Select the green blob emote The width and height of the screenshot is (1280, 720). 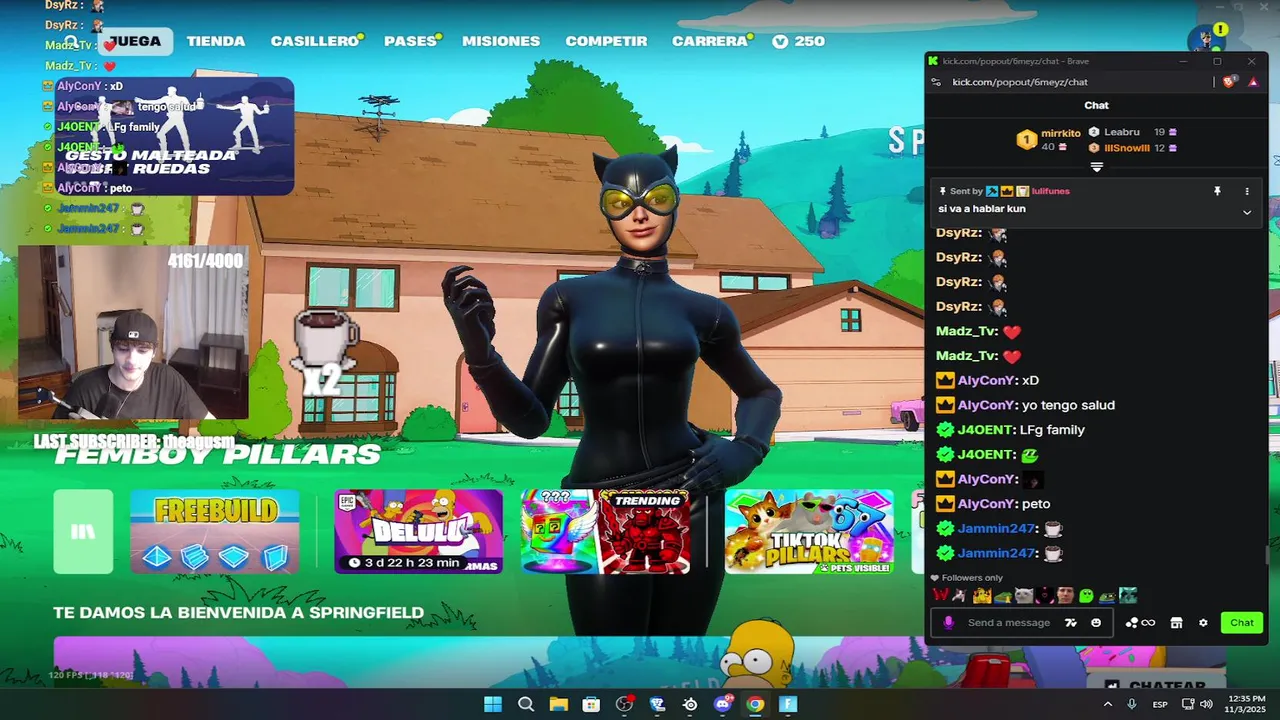(1087, 596)
